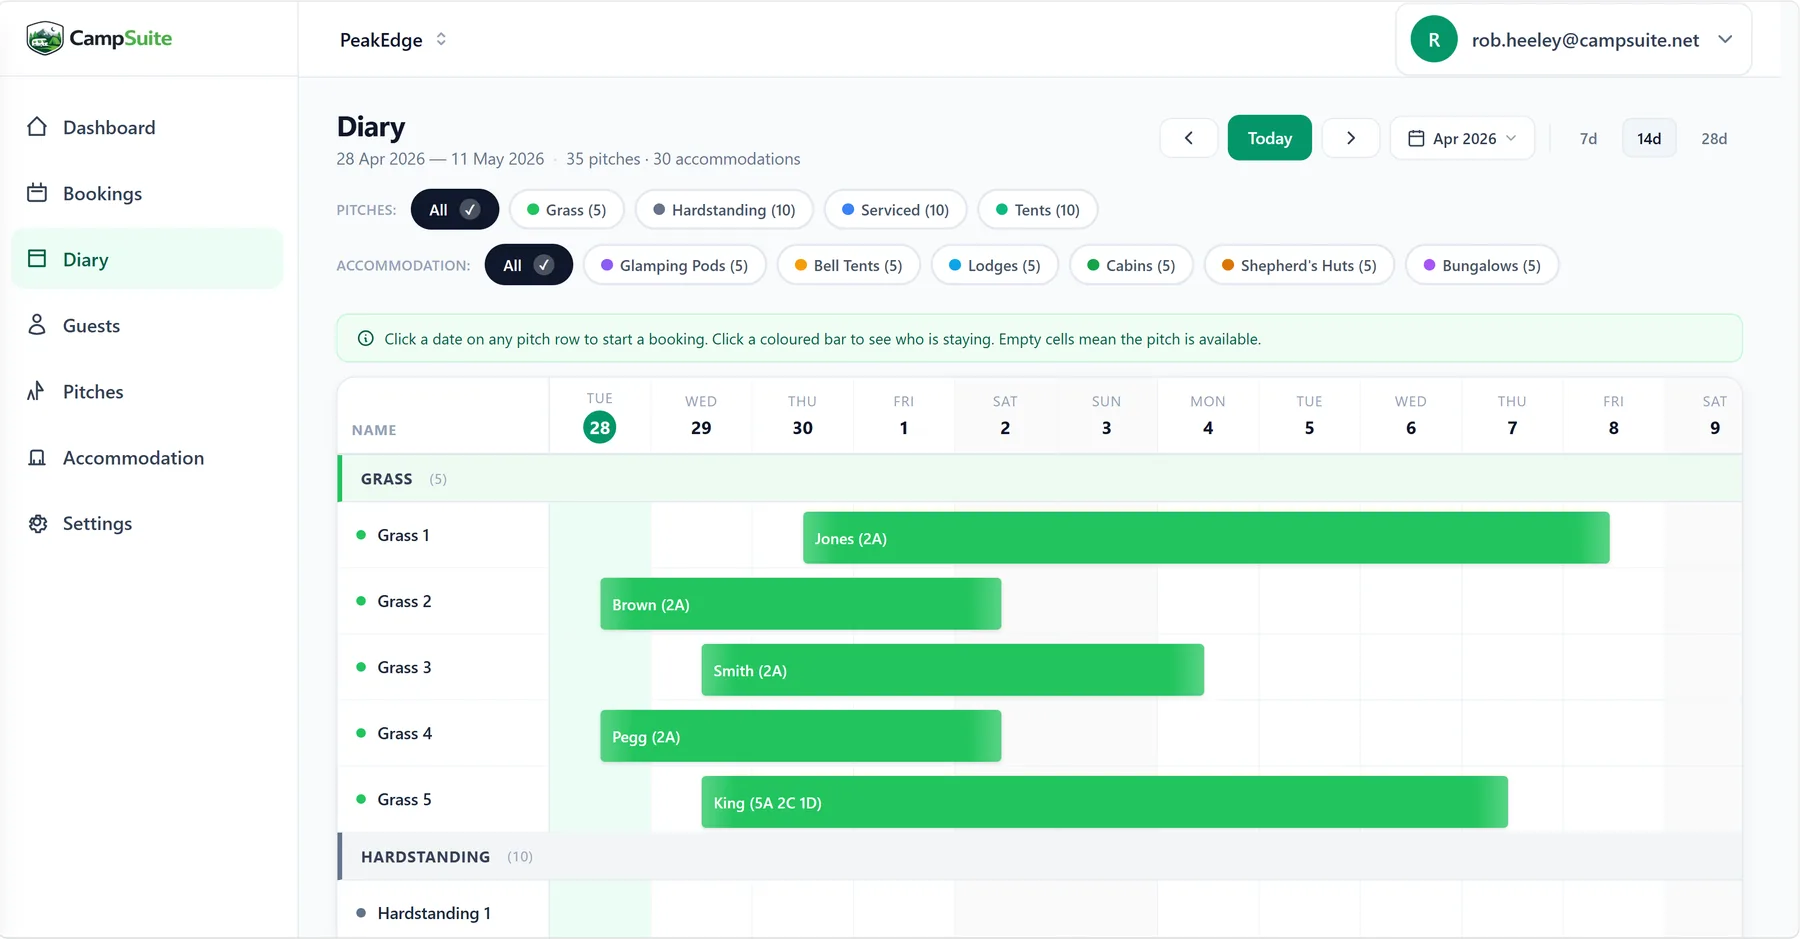Open the Accommodation section
The width and height of the screenshot is (1800, 939).
(x=147, y=457)
